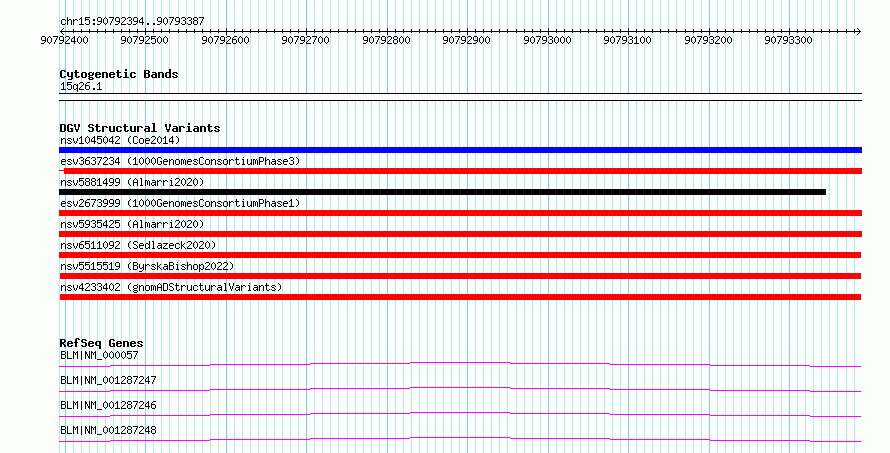Open the nsv5935425 (Almarri2020) label
This screenshot has width=890, height=453.
[x=132, y=224]
